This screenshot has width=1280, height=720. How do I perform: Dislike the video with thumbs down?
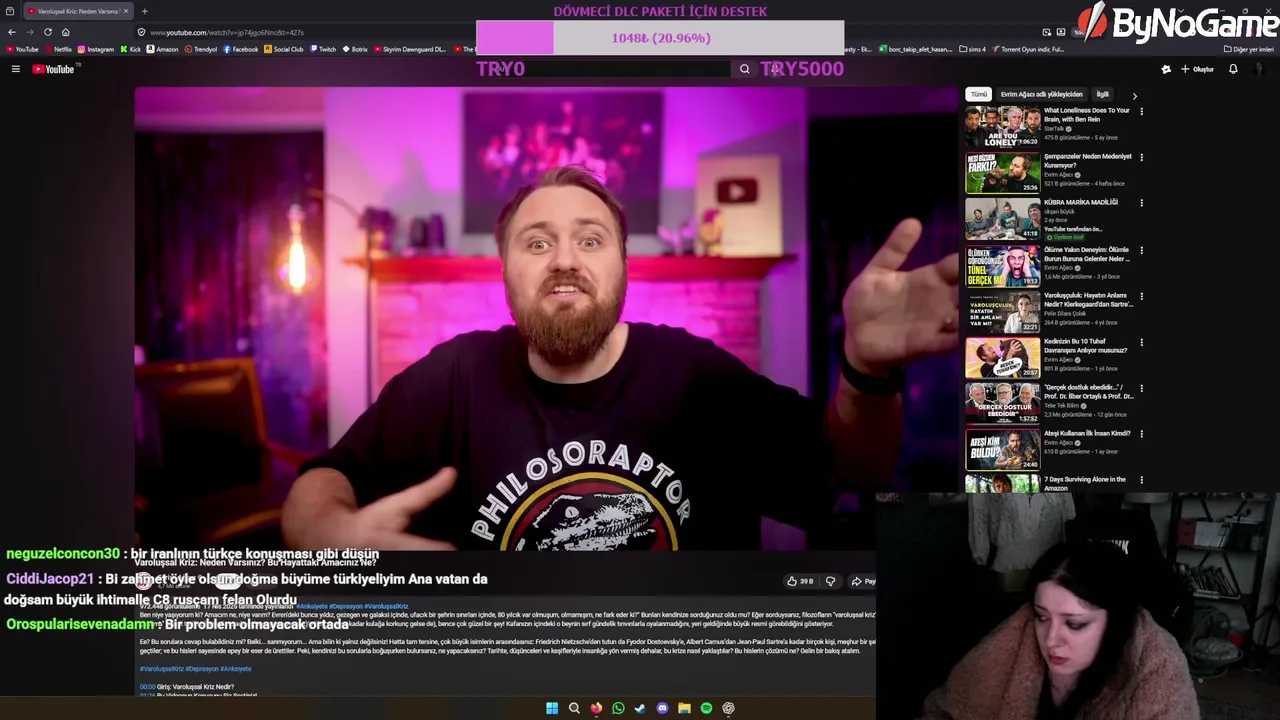[830, 581]
